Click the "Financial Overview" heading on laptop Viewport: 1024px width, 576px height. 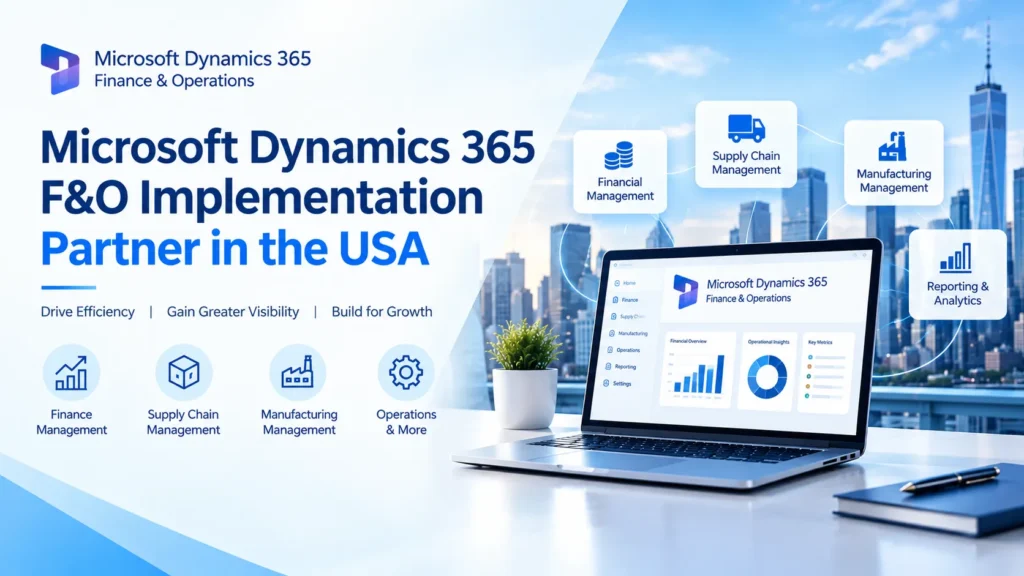point(688,341)
